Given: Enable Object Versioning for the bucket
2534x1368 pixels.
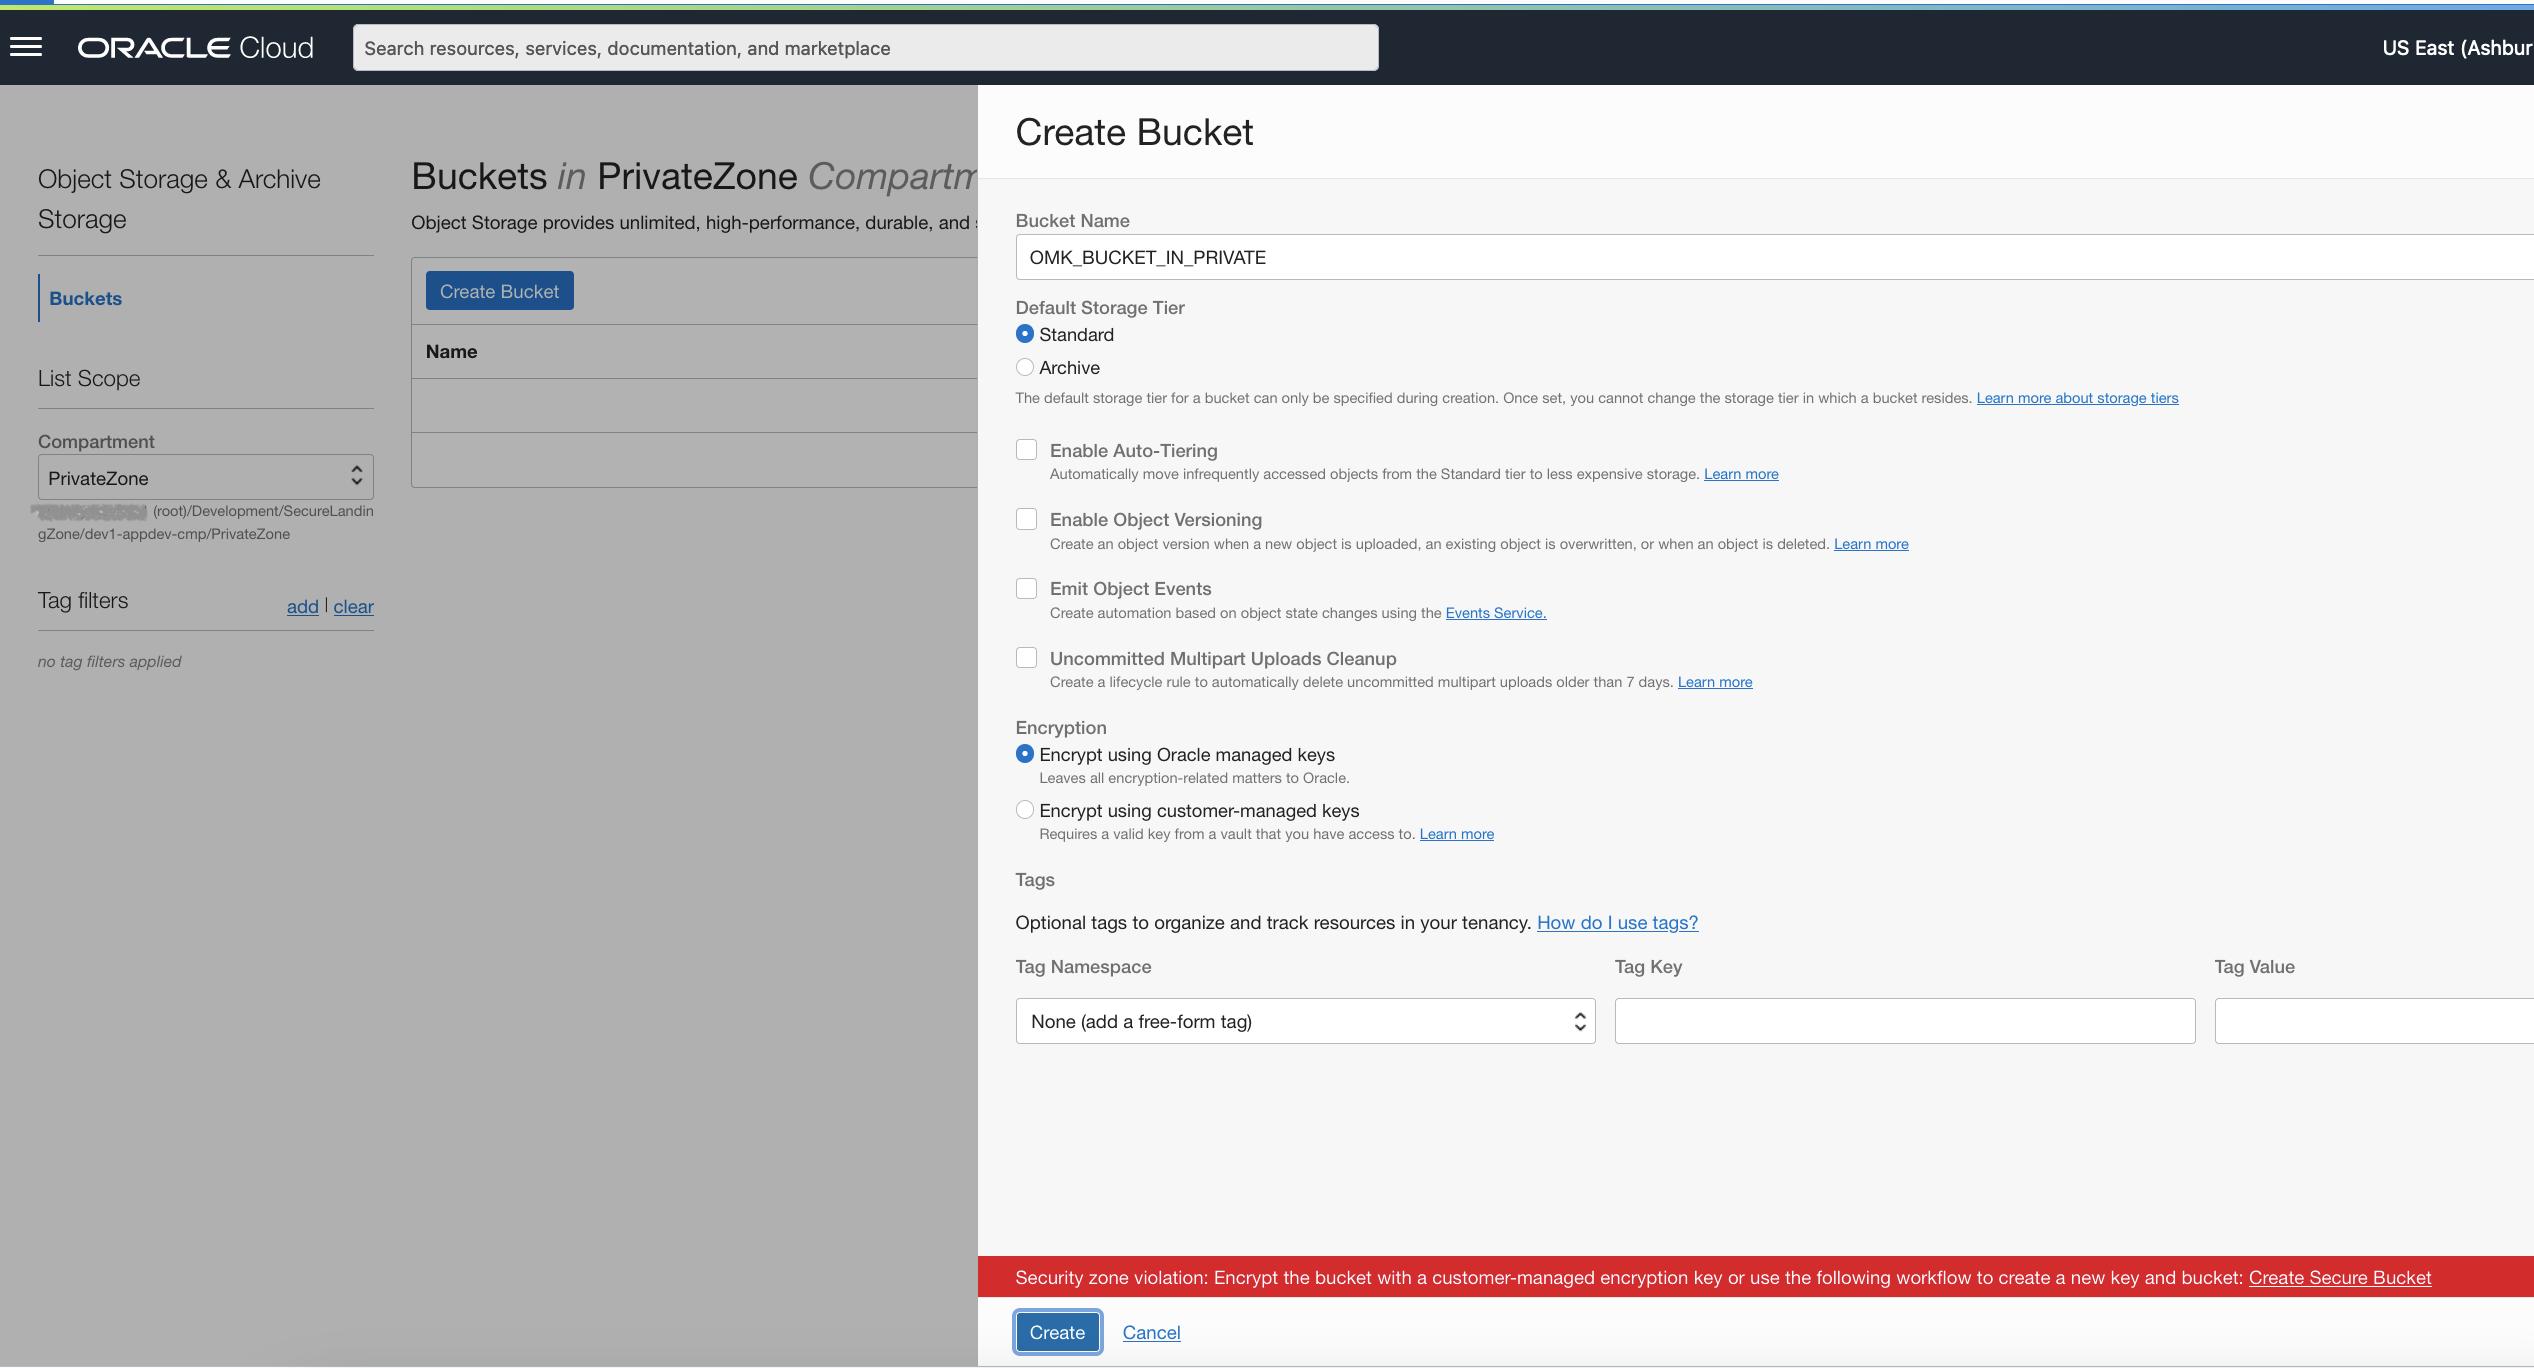Looking at the screenshot, I should tap(1026, 519).
